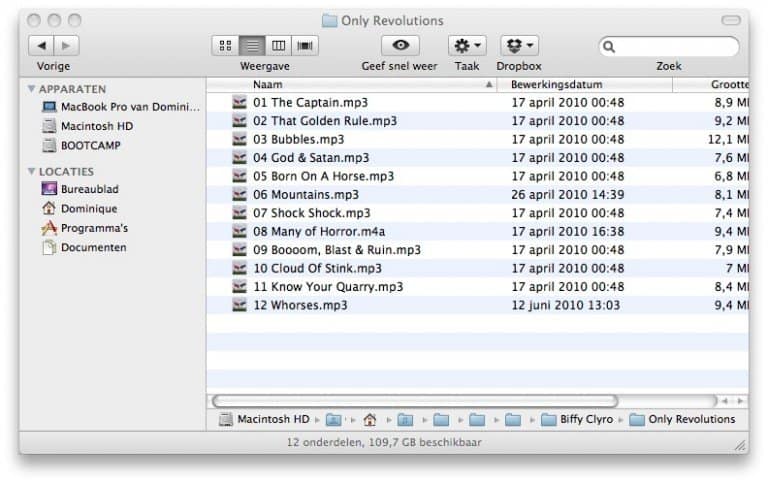
Task: Sort by the Naam column header
Action: point(352,85)
